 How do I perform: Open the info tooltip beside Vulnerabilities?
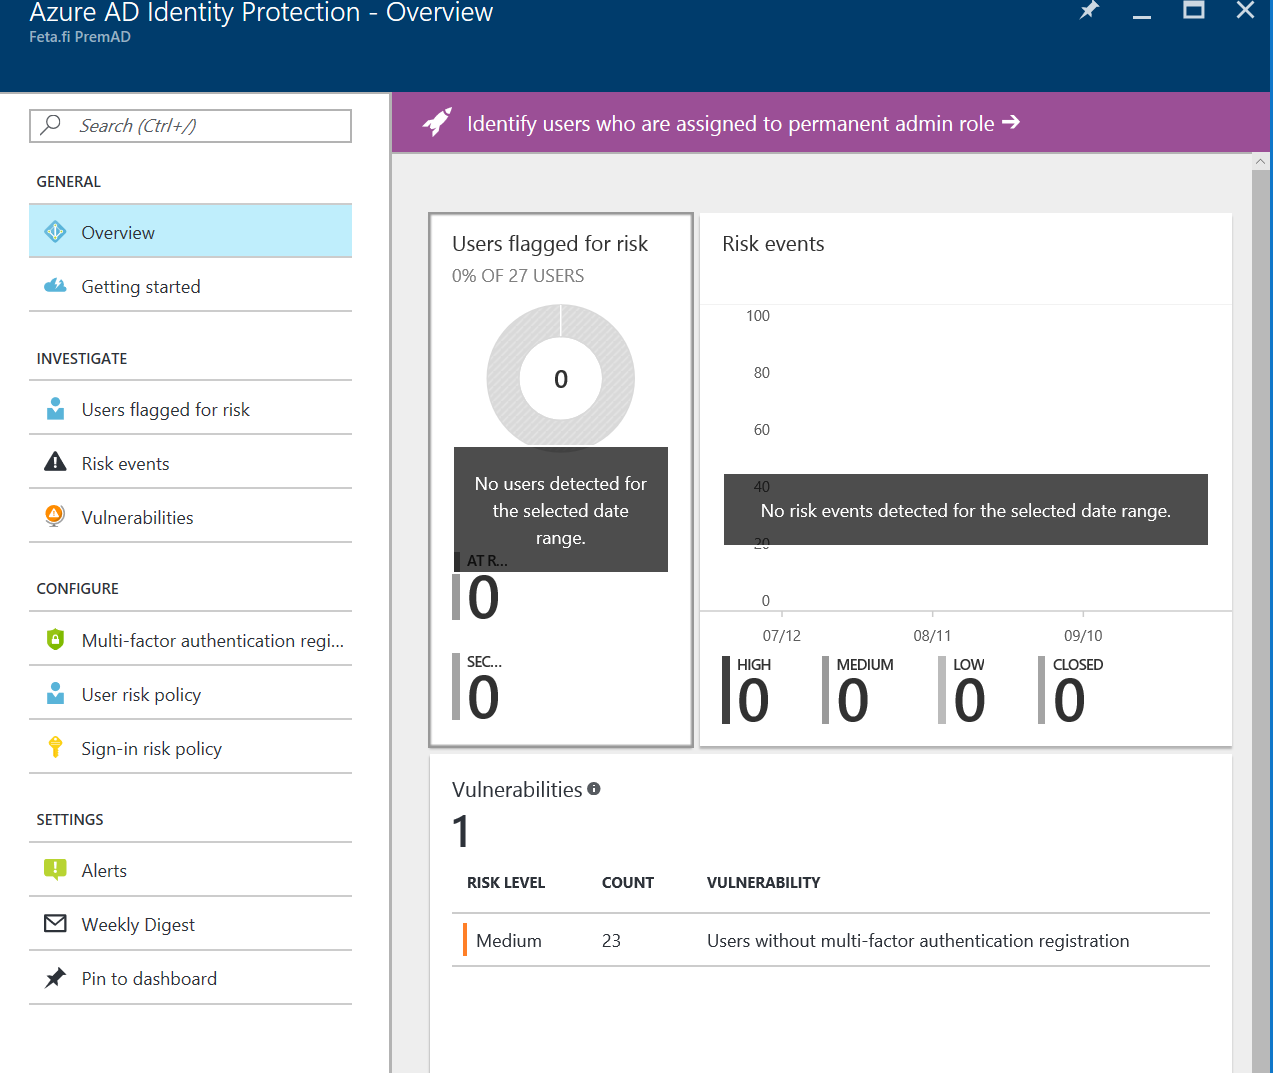[x=594, y=788]
